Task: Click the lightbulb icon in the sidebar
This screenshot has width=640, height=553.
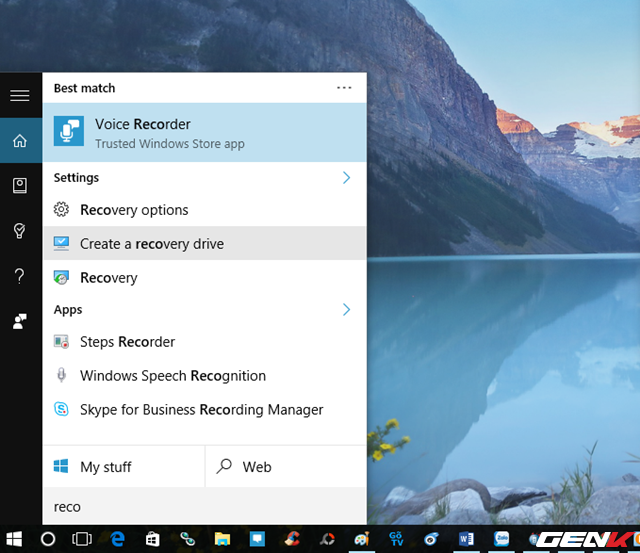Action: click(x=19, y=231)
